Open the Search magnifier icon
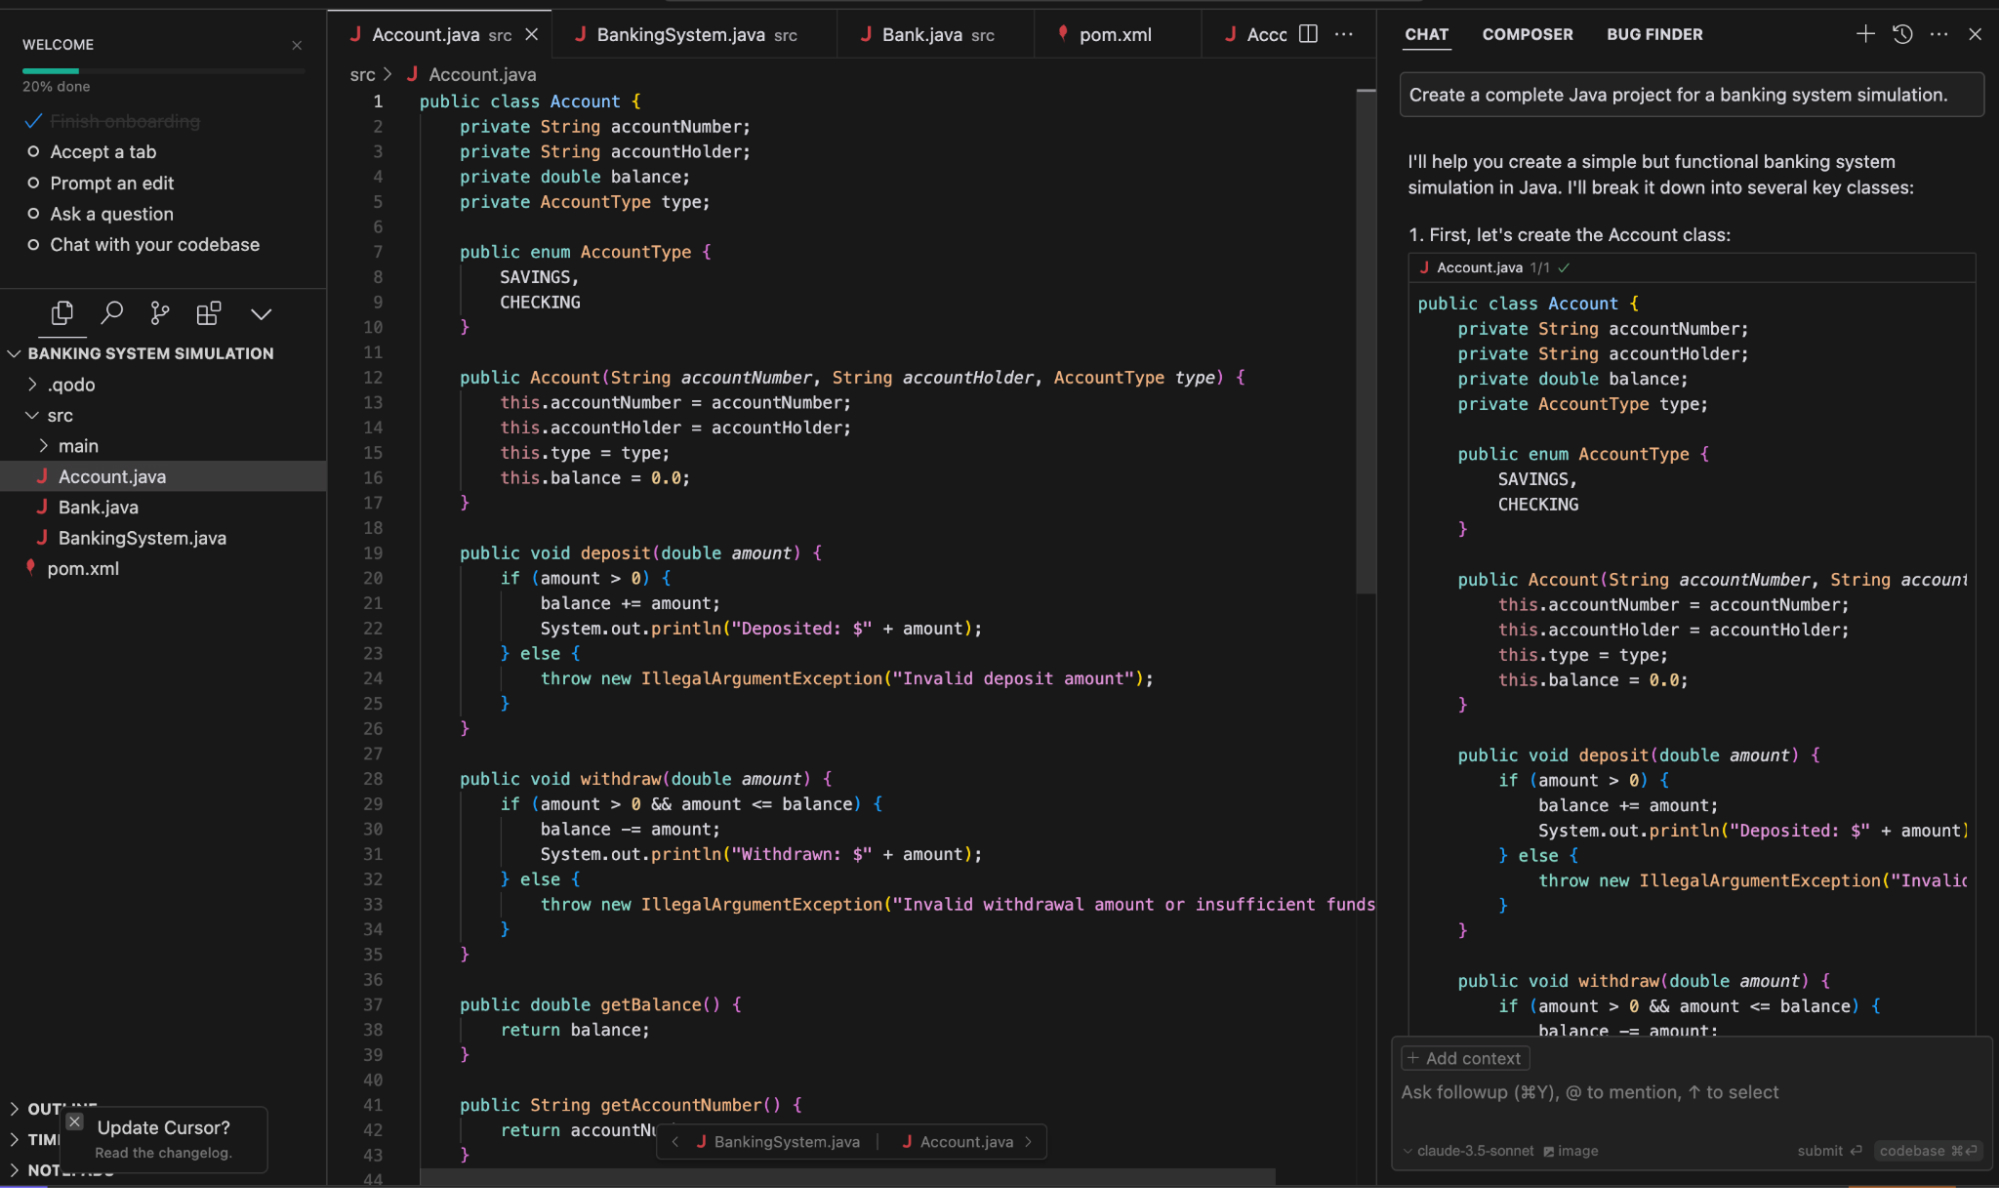Viewport: 1999px width, 1188px height. (111, 314)
